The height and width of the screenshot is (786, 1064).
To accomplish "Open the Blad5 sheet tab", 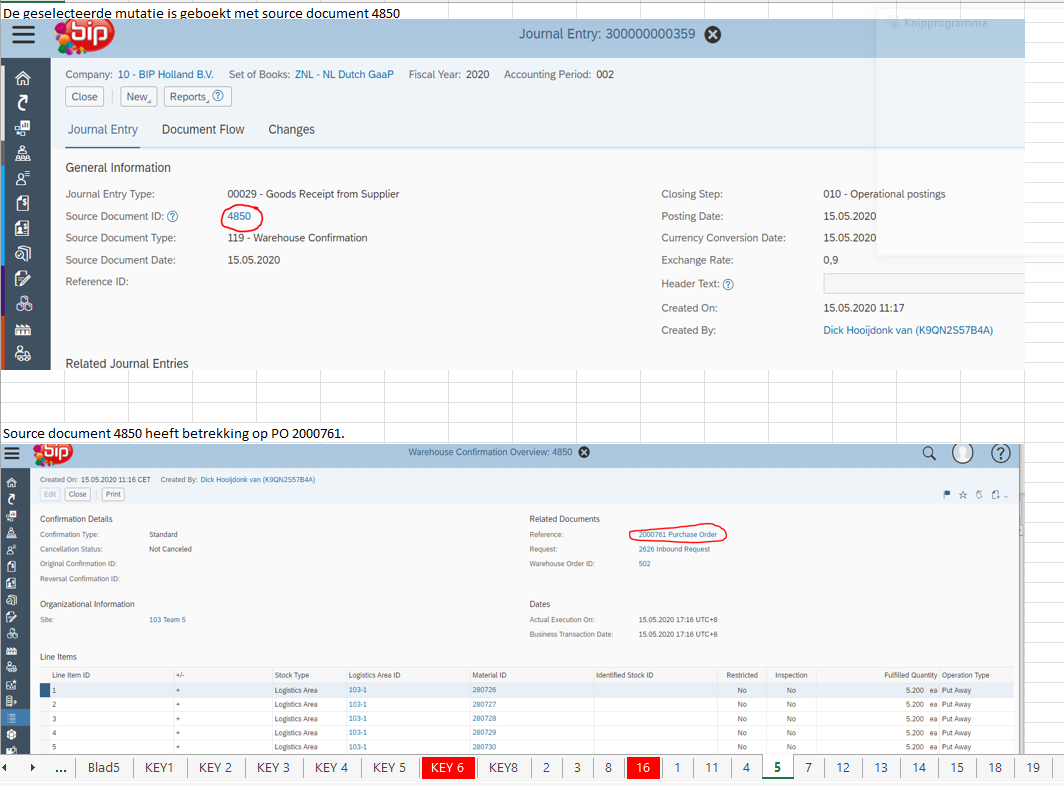I will 104,768.
